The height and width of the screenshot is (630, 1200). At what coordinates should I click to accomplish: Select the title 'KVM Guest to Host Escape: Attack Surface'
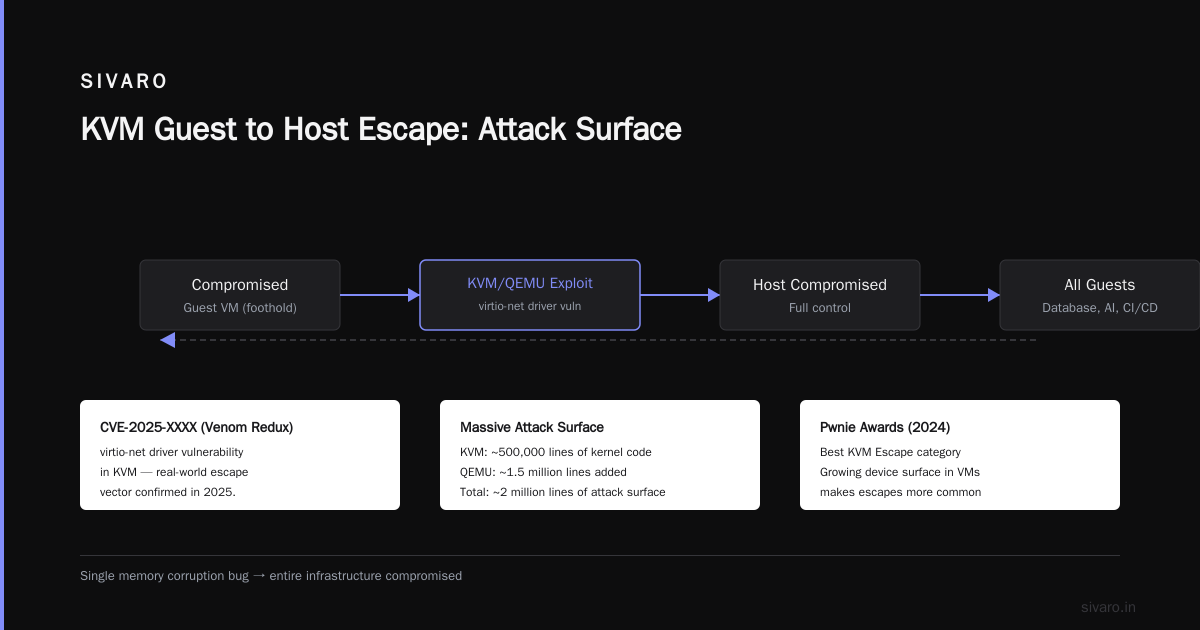pos(381,129)
